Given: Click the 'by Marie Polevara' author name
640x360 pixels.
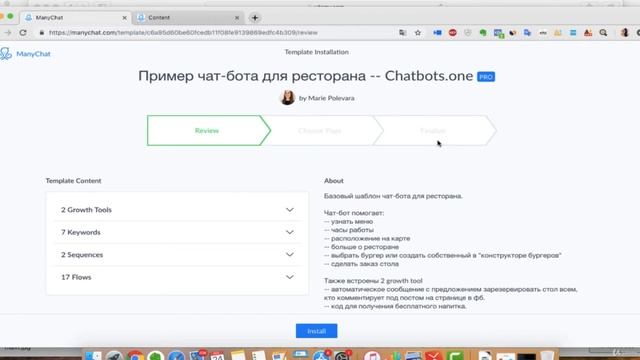Looking at the screenshot, I should click(x=327, y=98).
